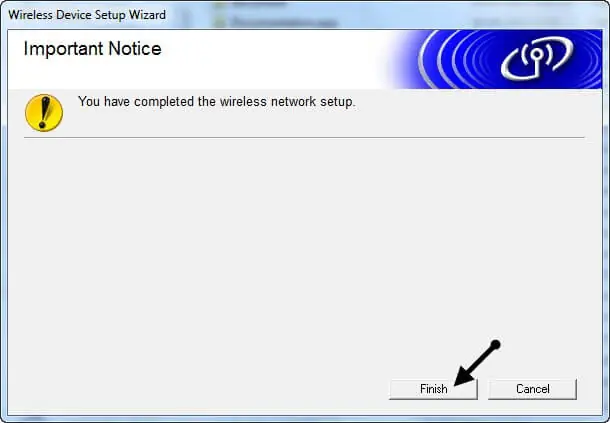
Task: Click the word "Important" in heading
Action: click(64, 49)
